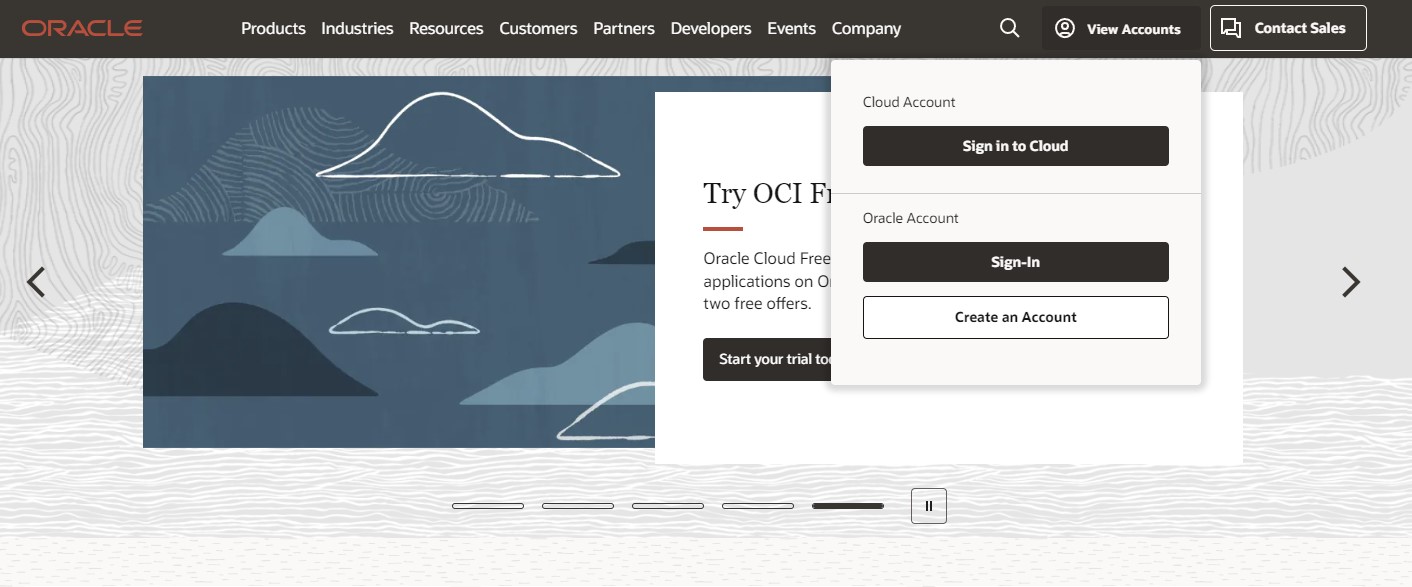Click the Oracle Account label
Image resolution: width=1412 pixels, height=587 pixels.
[911, 218]
